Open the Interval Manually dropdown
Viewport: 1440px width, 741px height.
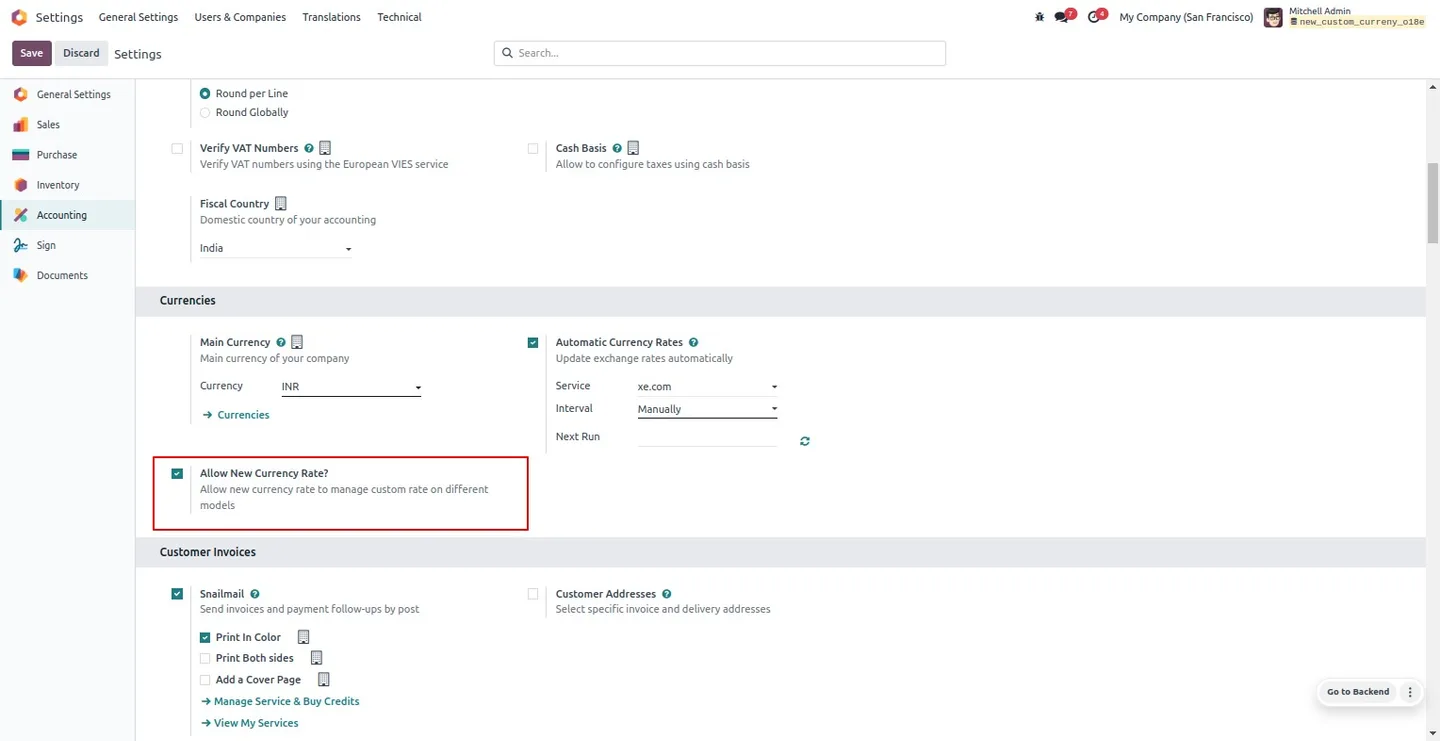click(x=707, y=409)
